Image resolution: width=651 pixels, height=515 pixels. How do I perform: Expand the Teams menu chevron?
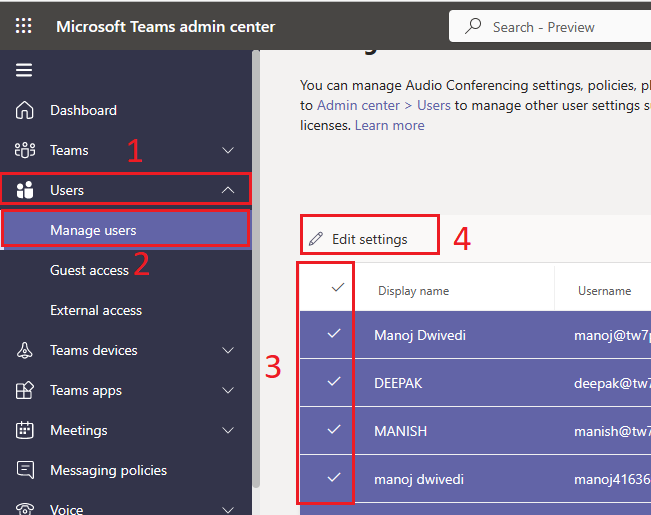(x=228, y=150)
